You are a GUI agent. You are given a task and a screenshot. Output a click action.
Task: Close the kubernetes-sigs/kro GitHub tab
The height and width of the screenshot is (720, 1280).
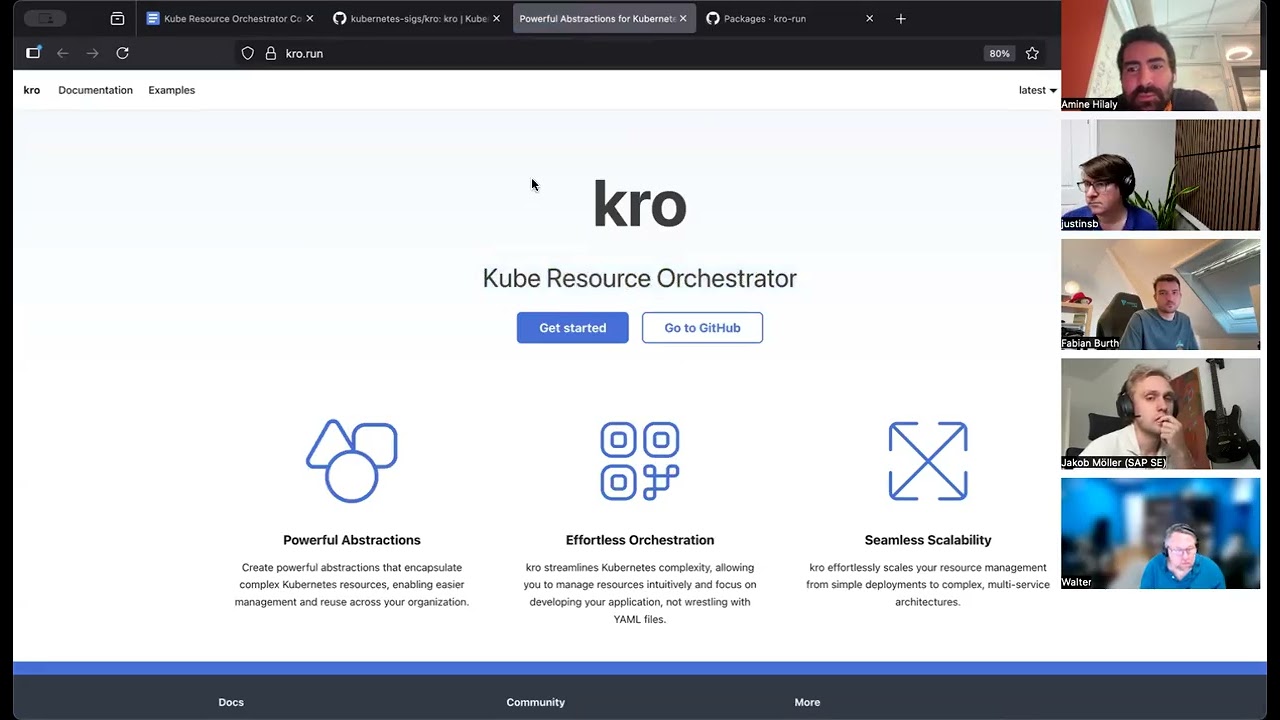pyautogui.click(x=496, y=18)
